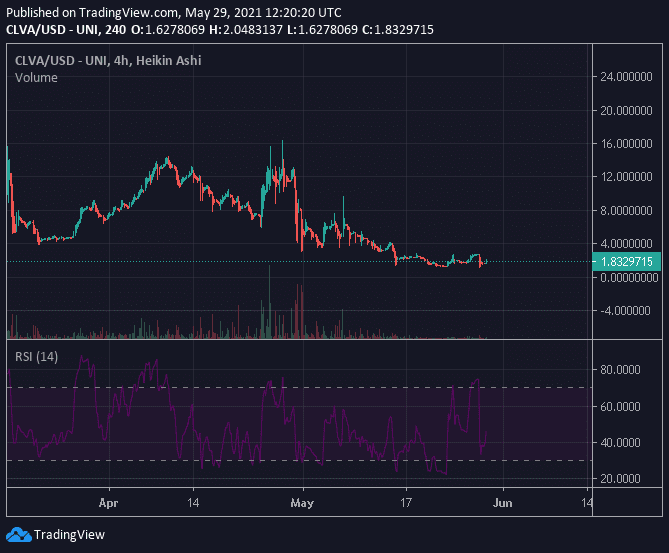Viewport: 669px width, 553px height.
Task: Select the Apr date on time axis
Action: click(x=108, y=503)
